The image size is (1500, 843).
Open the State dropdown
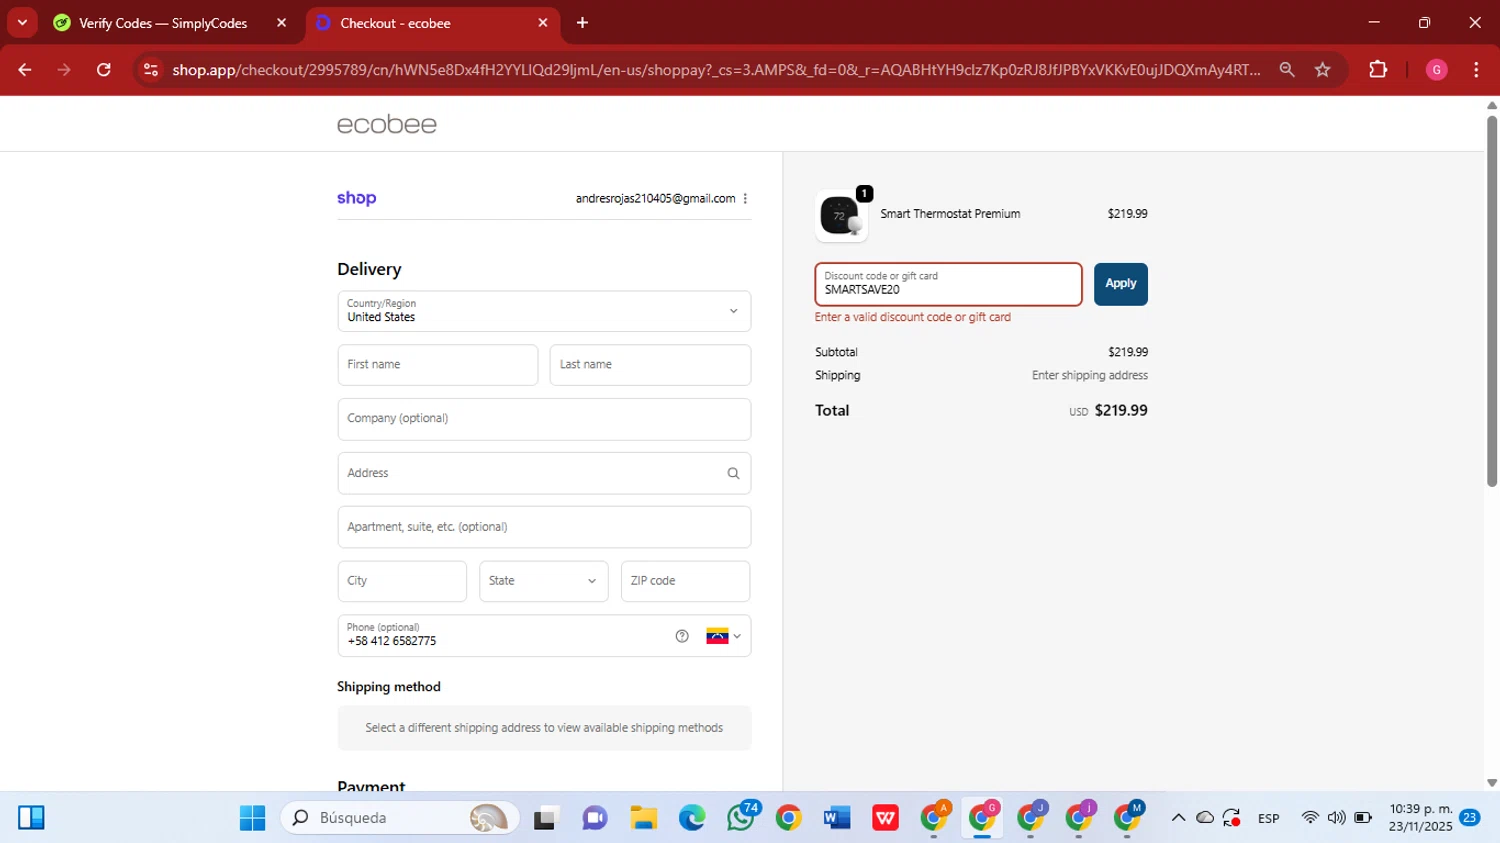click(543, 581)
